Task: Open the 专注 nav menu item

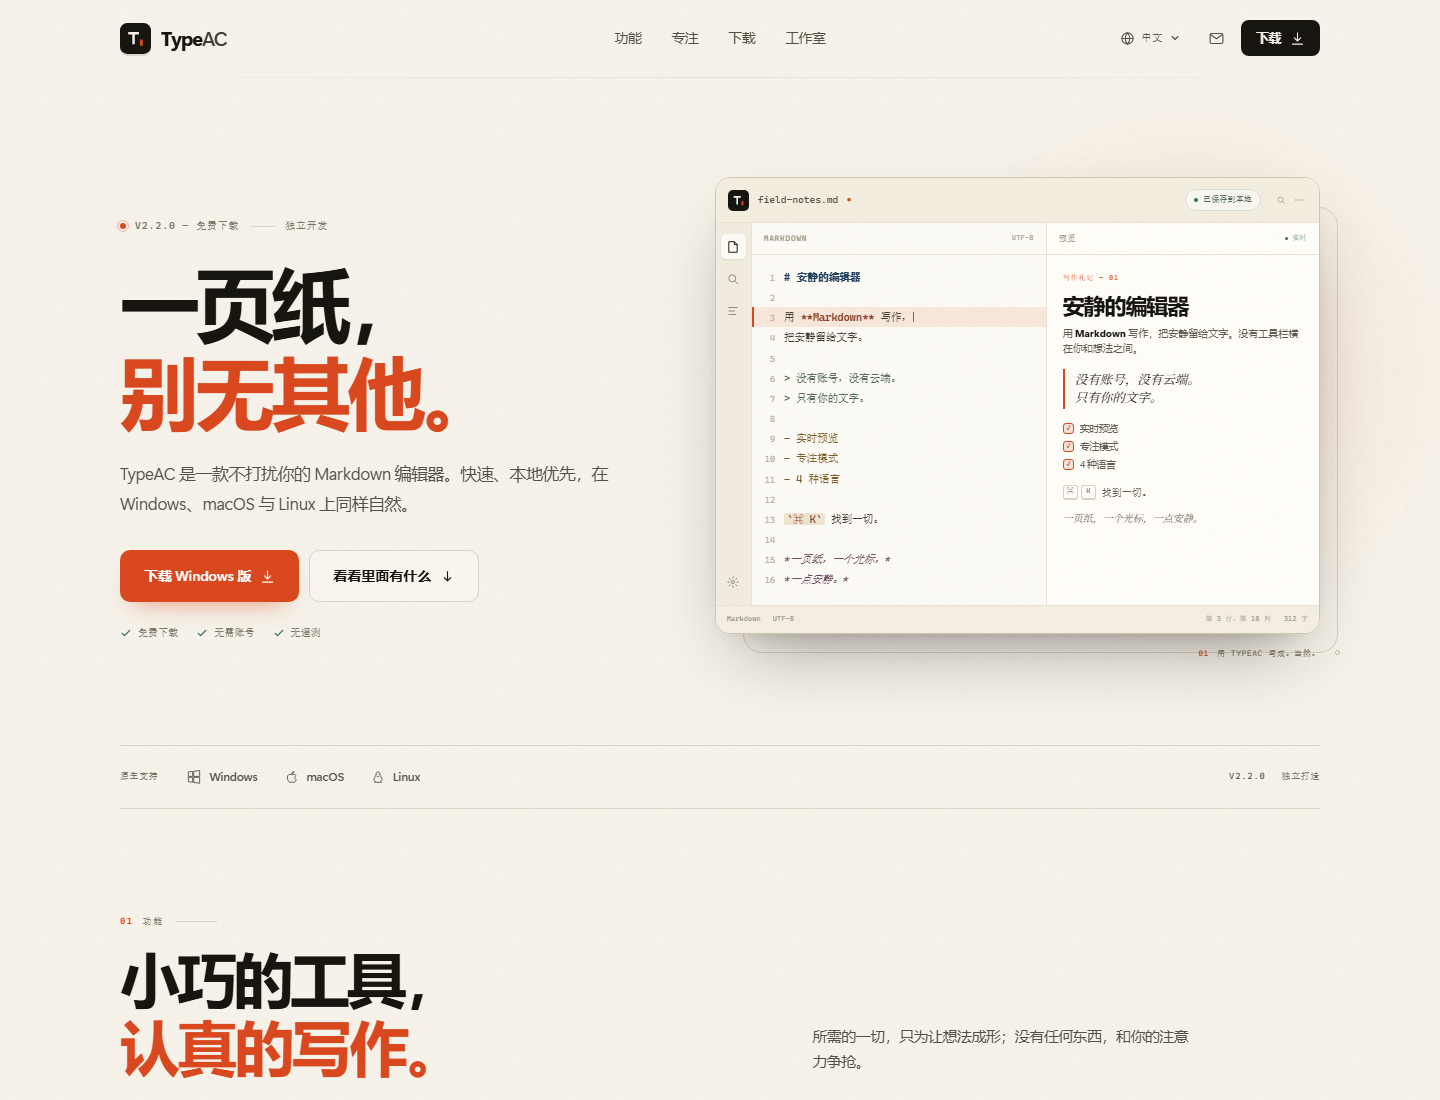Action: pyautogui.click(x=685, y=38)
